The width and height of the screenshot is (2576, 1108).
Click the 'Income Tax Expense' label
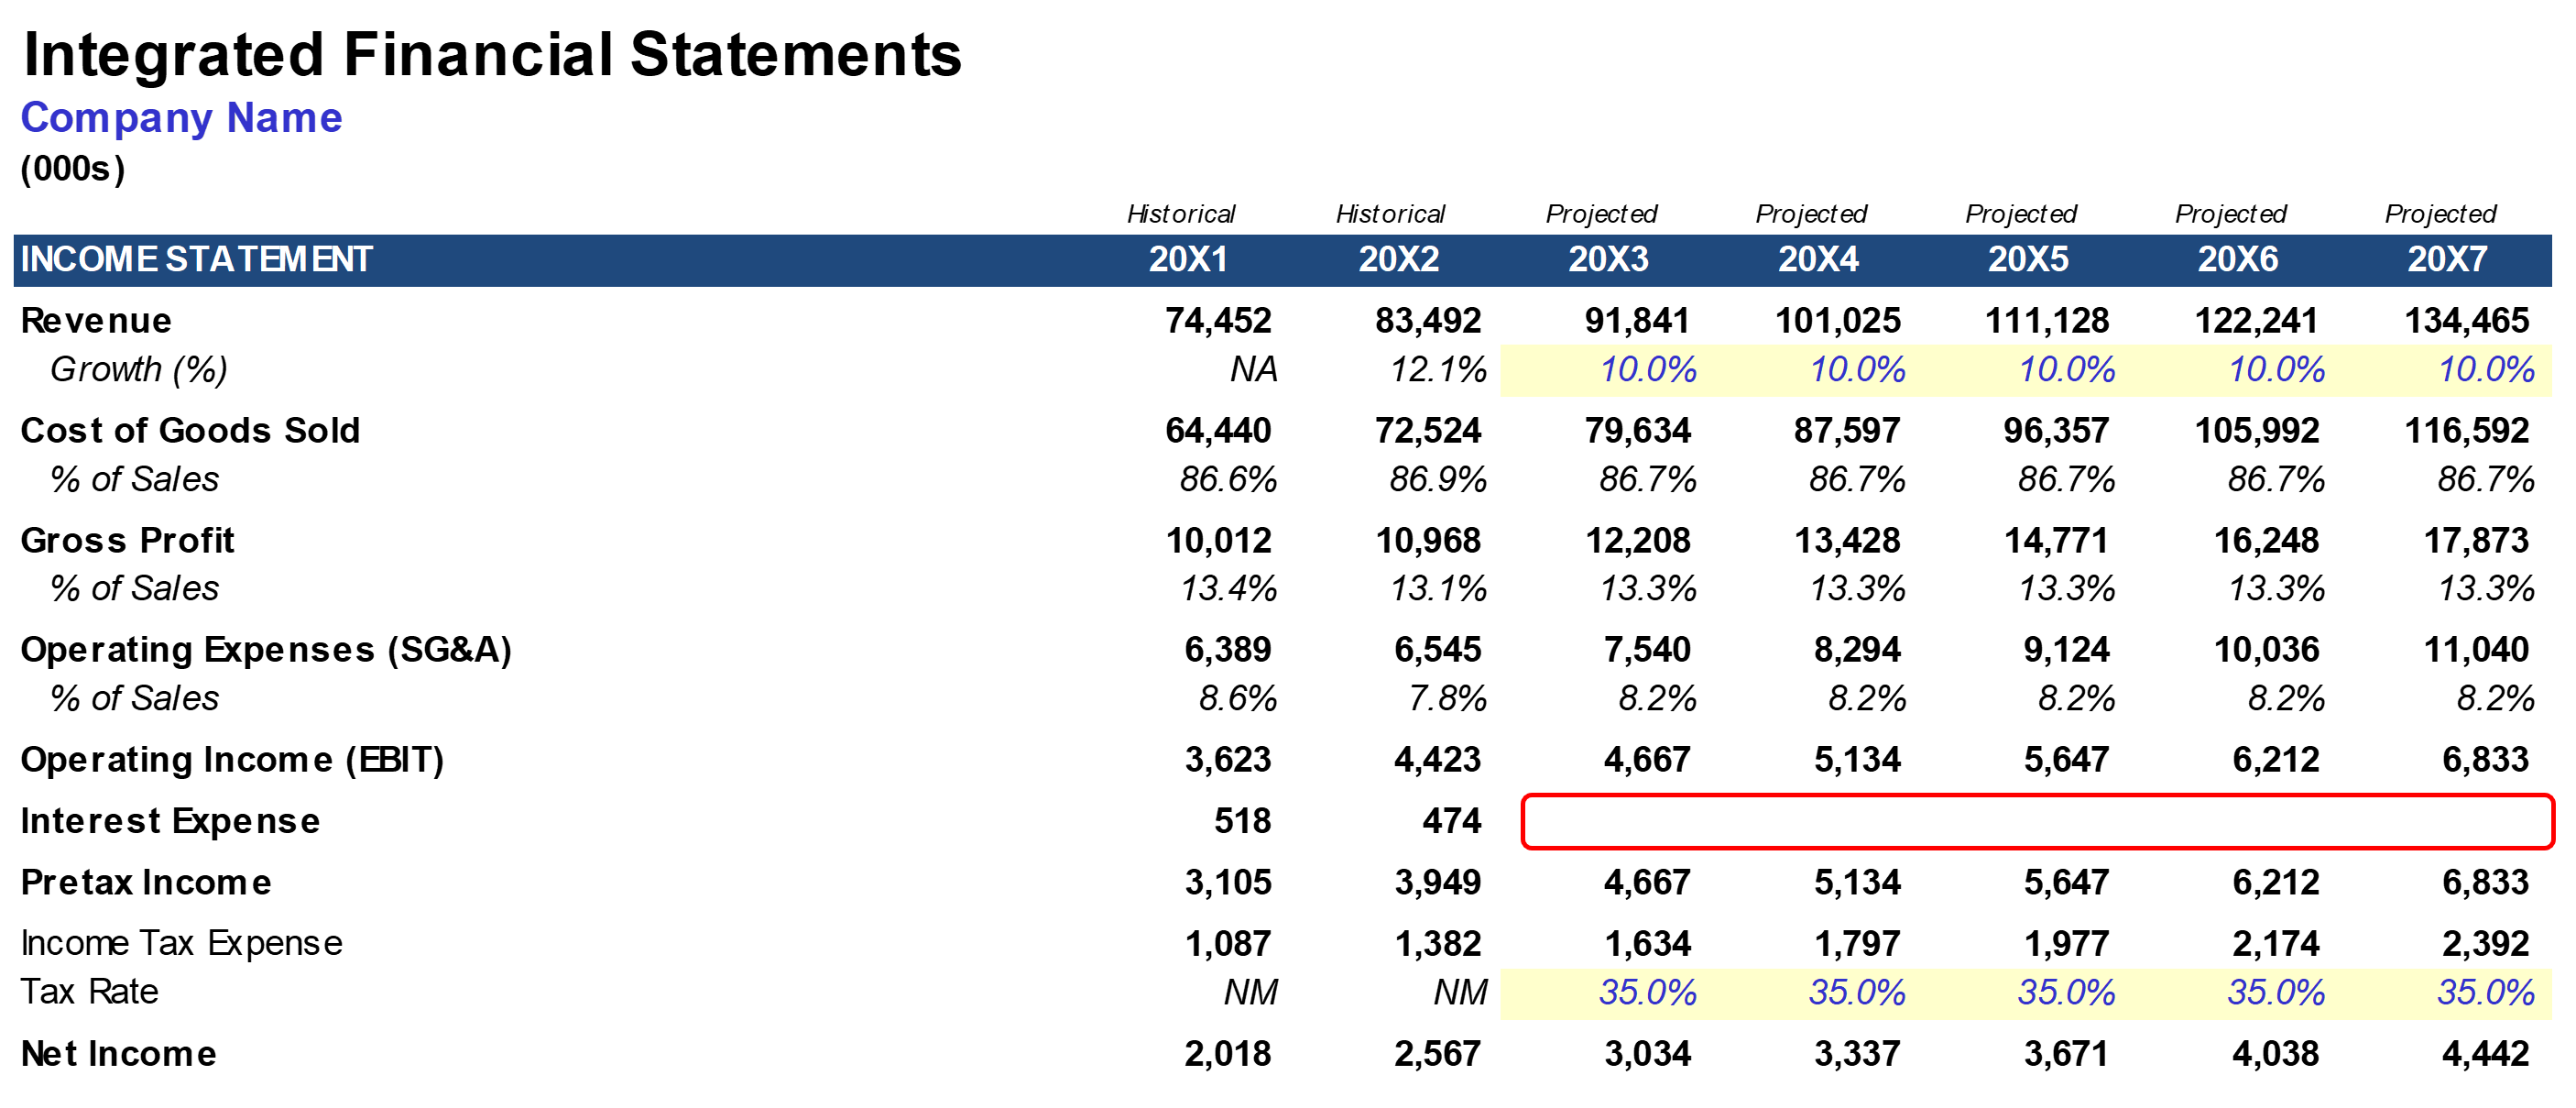pos(181,944)
